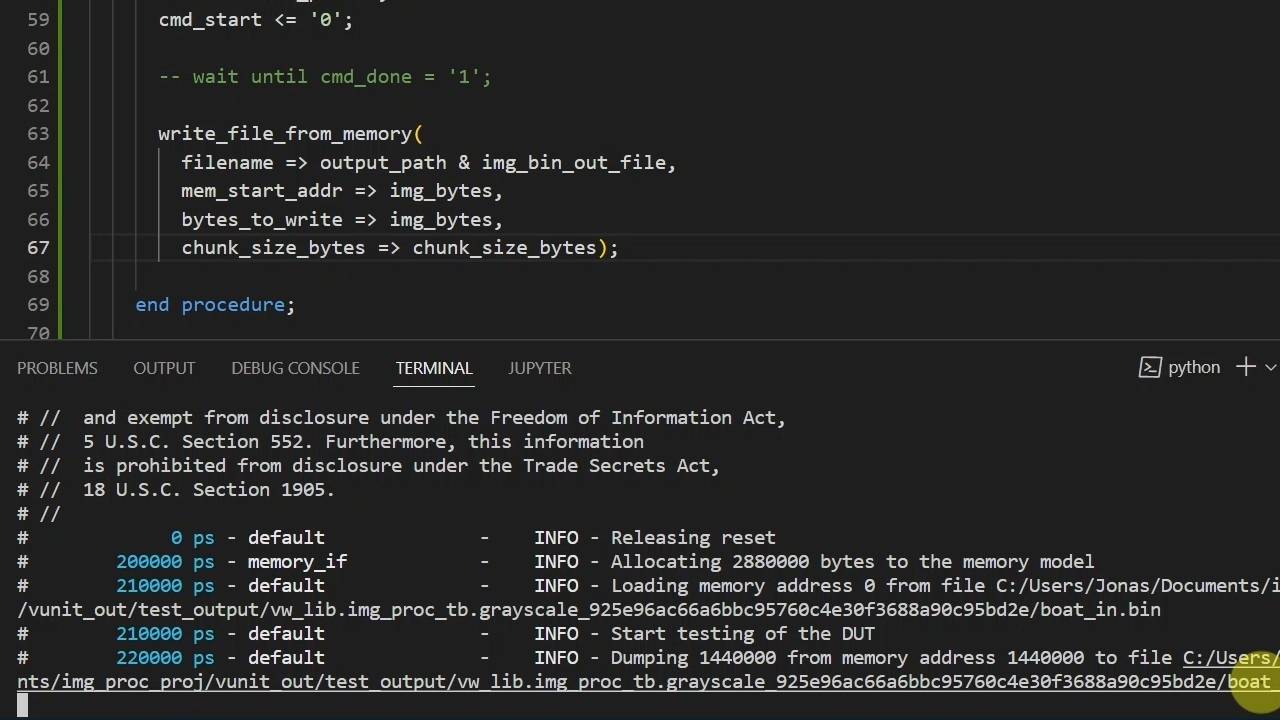Click the 'end procedure;' statement
The image size is (1280, 720).
point(215,305)
